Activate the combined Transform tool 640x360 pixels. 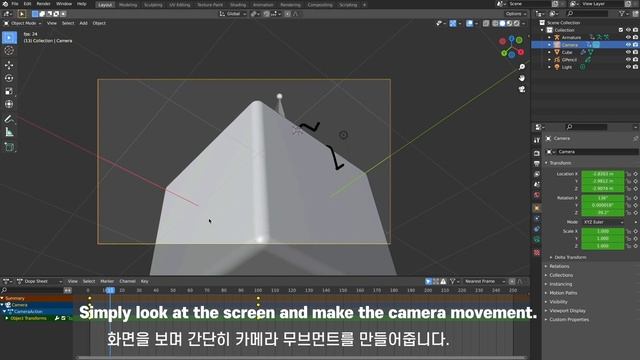(9, 104)
